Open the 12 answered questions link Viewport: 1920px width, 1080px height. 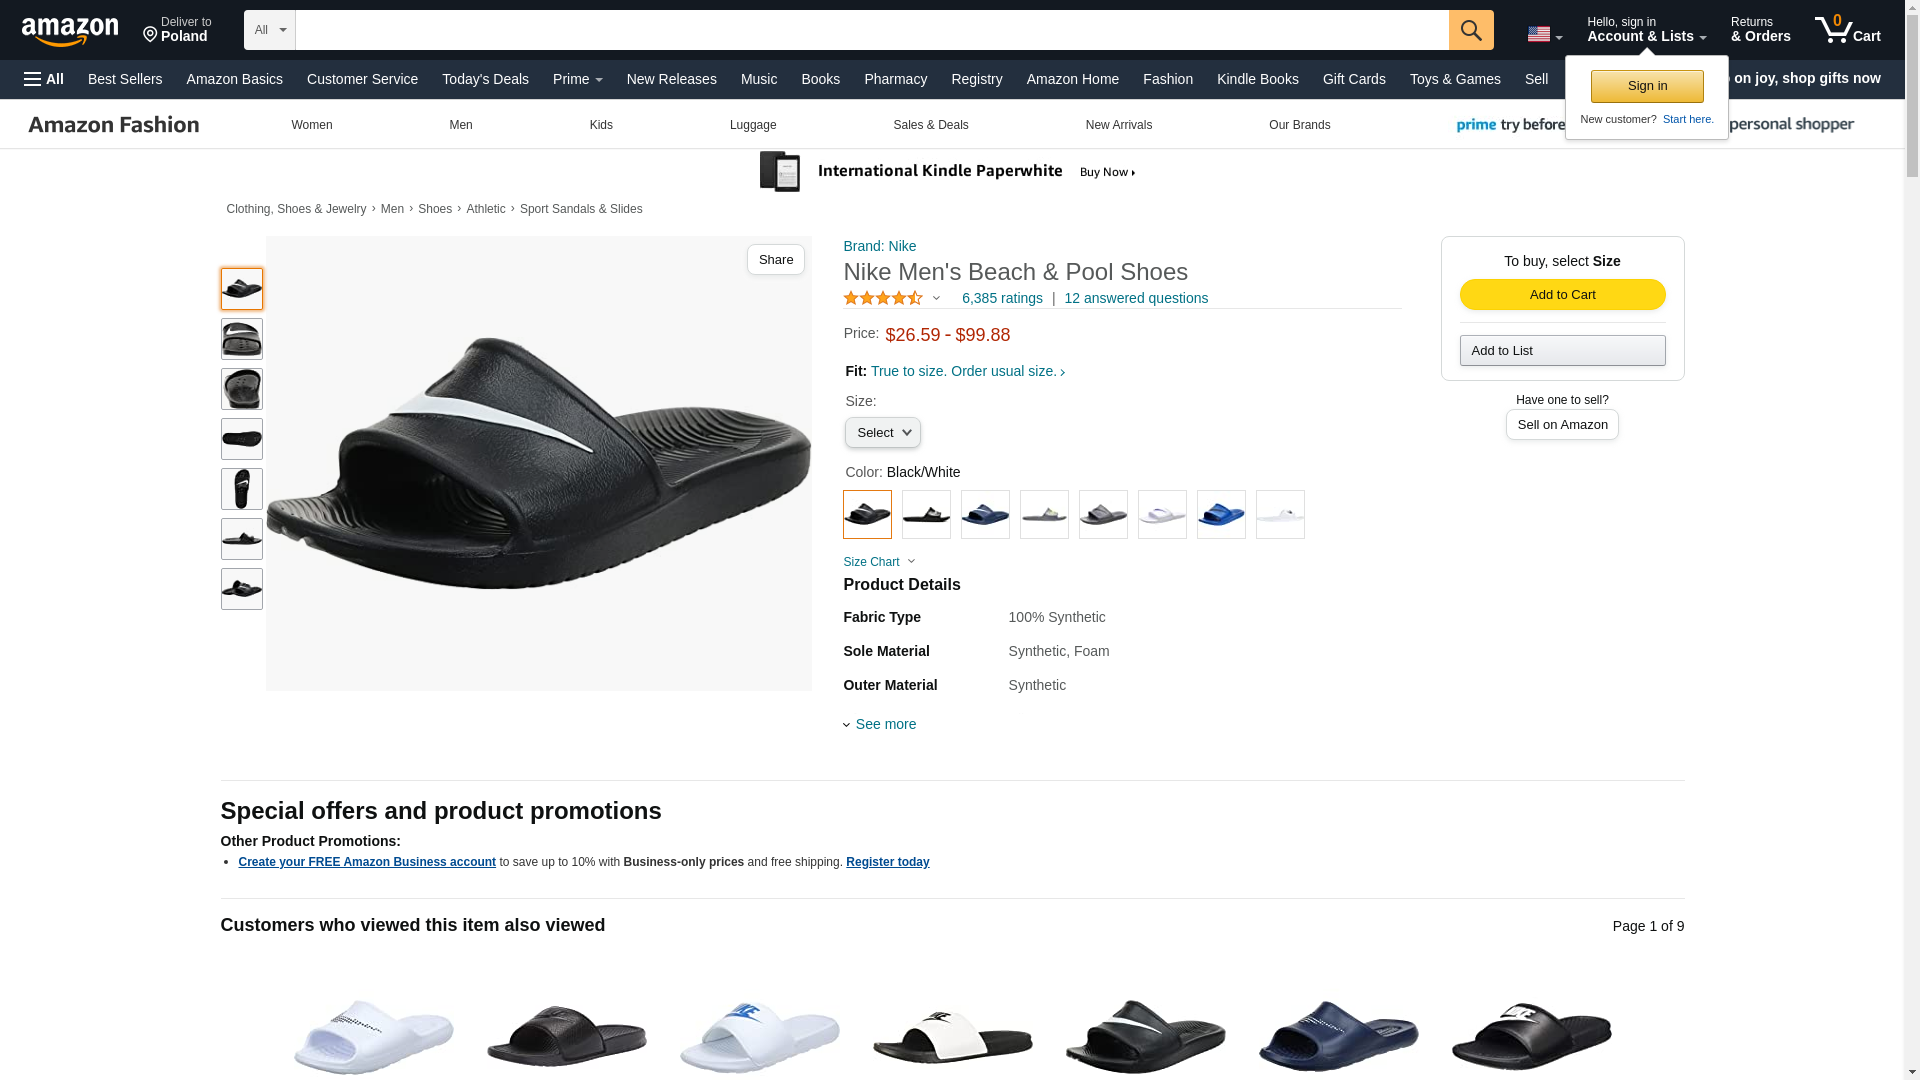pyautogui.click(x=1135, y=298)
